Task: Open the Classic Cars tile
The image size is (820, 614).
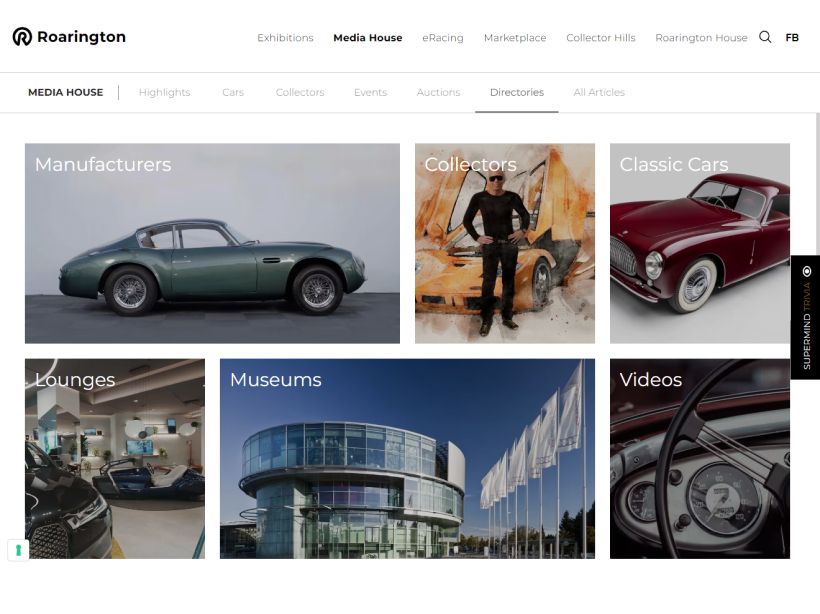Action: [x=699, y=243]
